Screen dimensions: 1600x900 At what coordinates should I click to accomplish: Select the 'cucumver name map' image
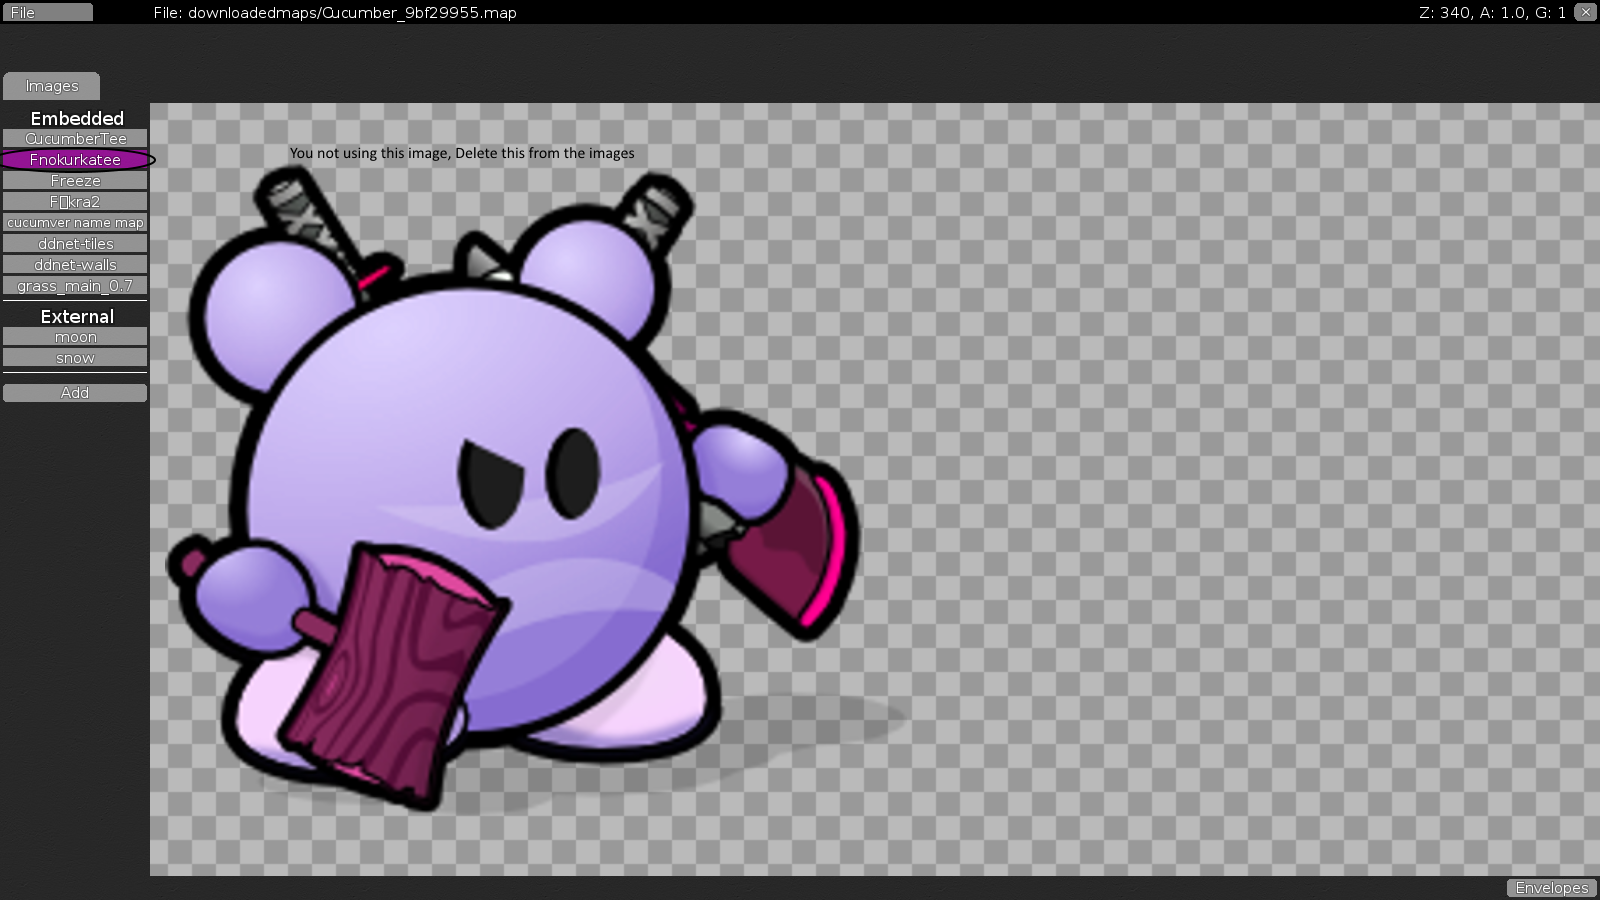pos(75,222)
